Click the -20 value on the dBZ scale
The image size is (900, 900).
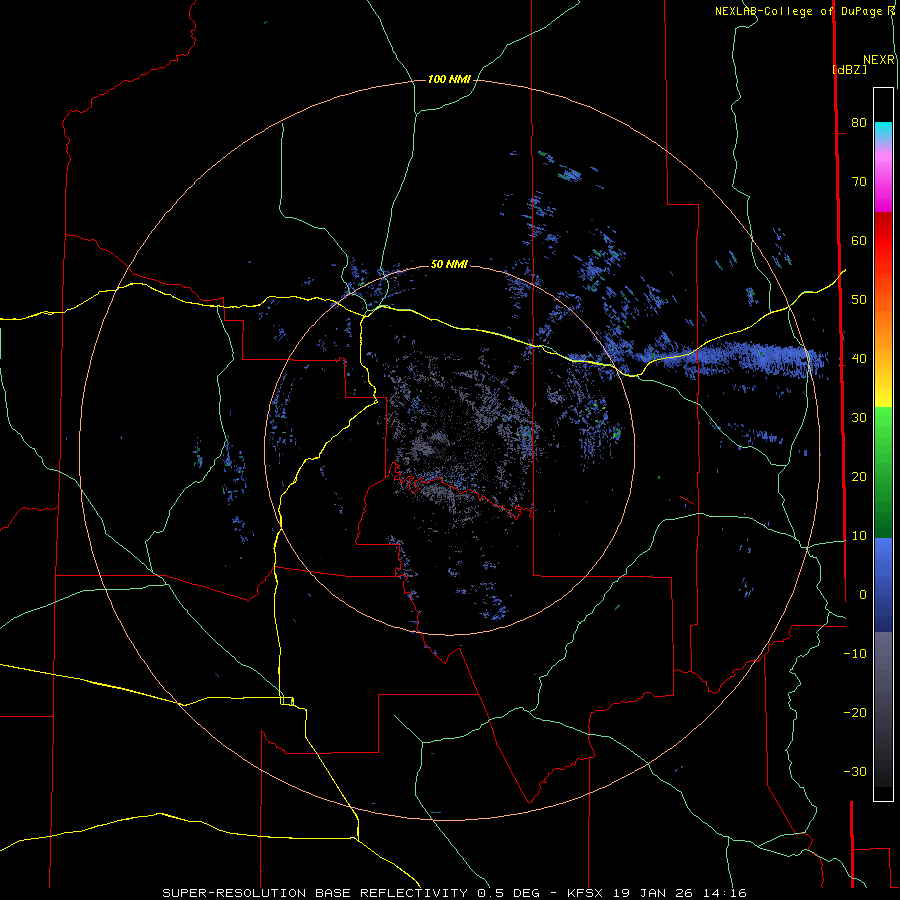pos(855,713)
